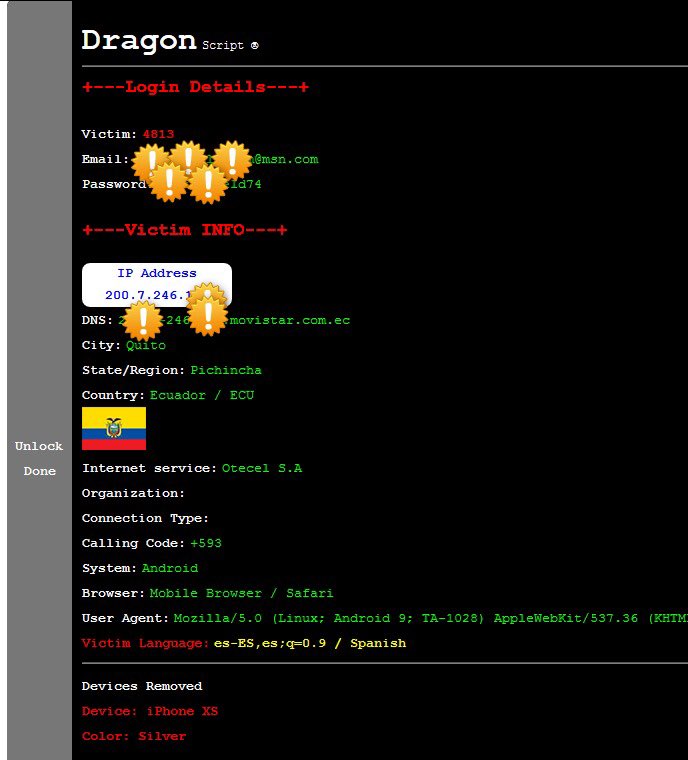Select the city value Quito

point(146,346)
